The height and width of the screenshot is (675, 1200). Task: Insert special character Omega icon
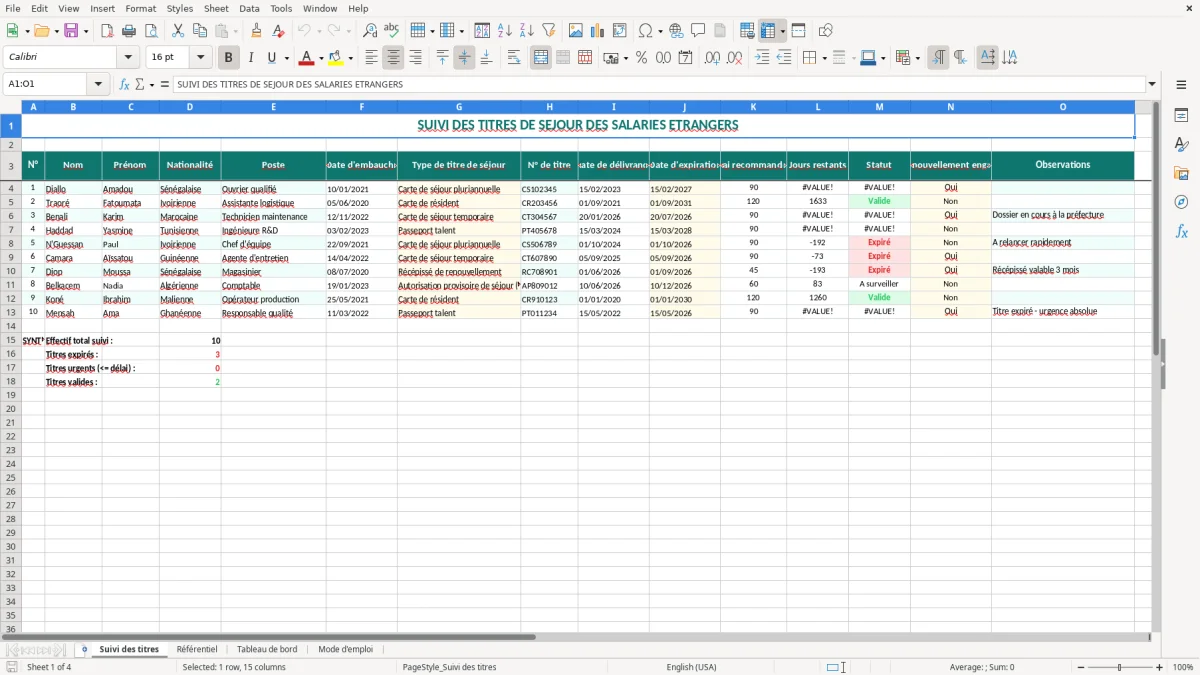click(645, 31)
